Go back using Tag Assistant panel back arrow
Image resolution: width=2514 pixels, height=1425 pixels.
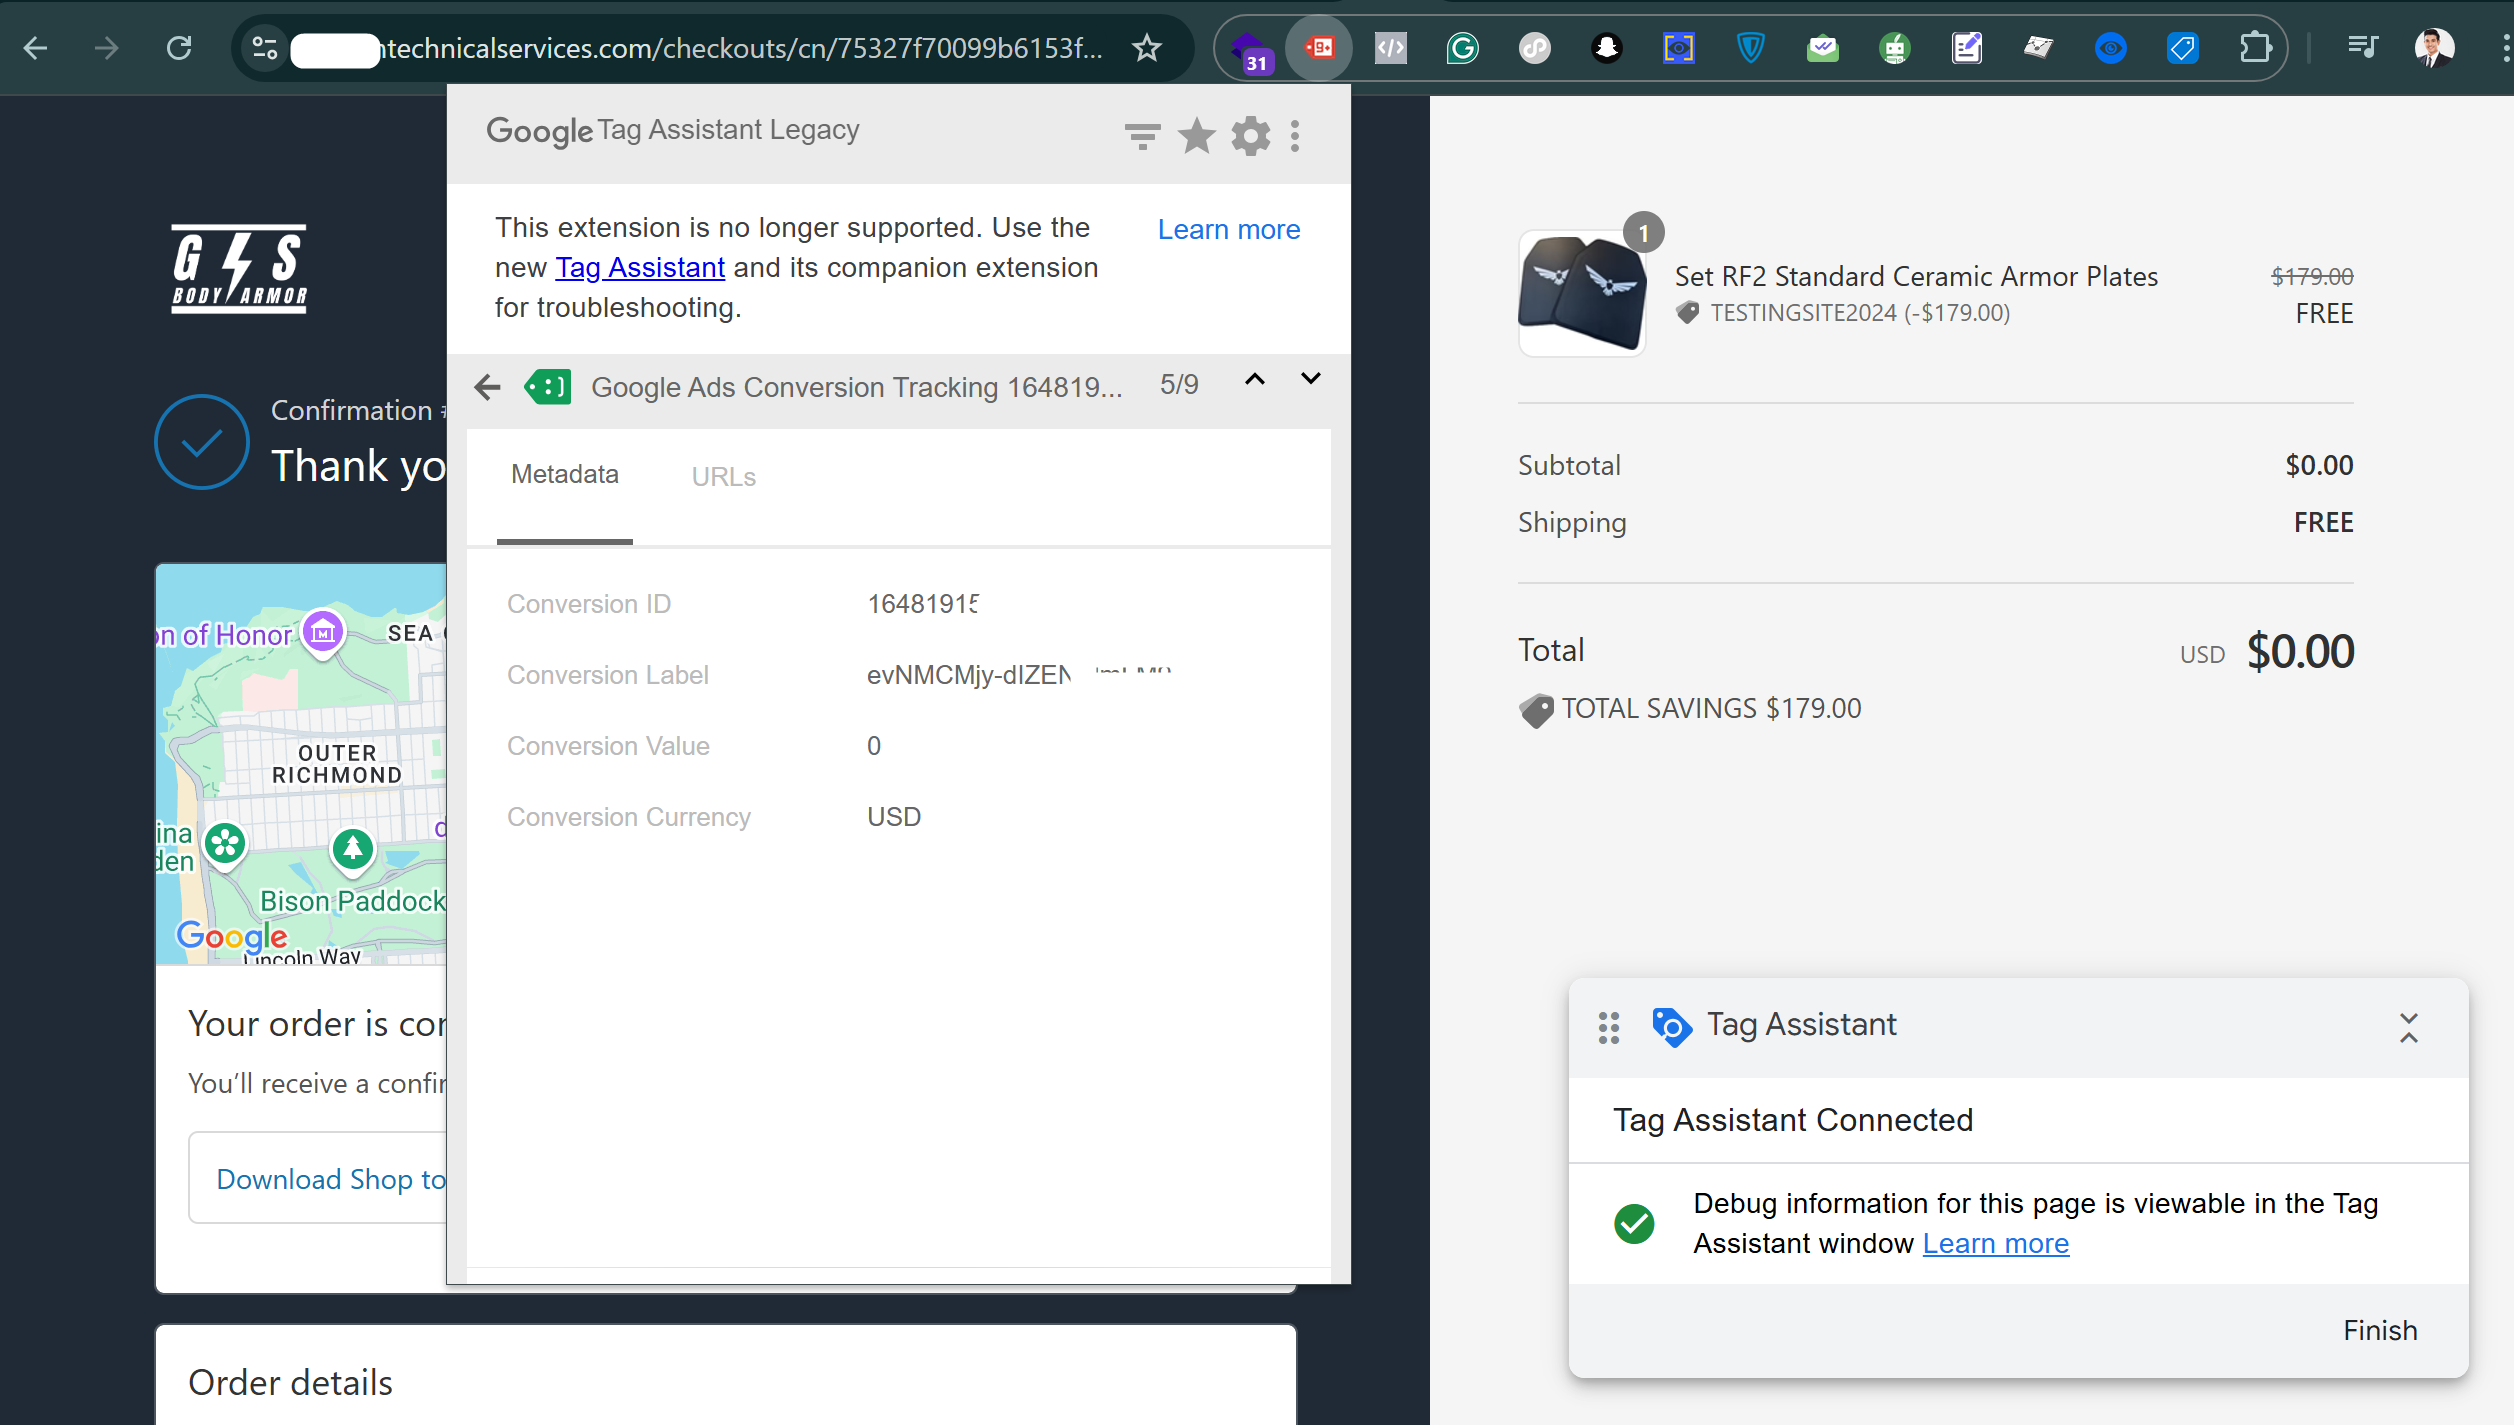tap(487, 387)
